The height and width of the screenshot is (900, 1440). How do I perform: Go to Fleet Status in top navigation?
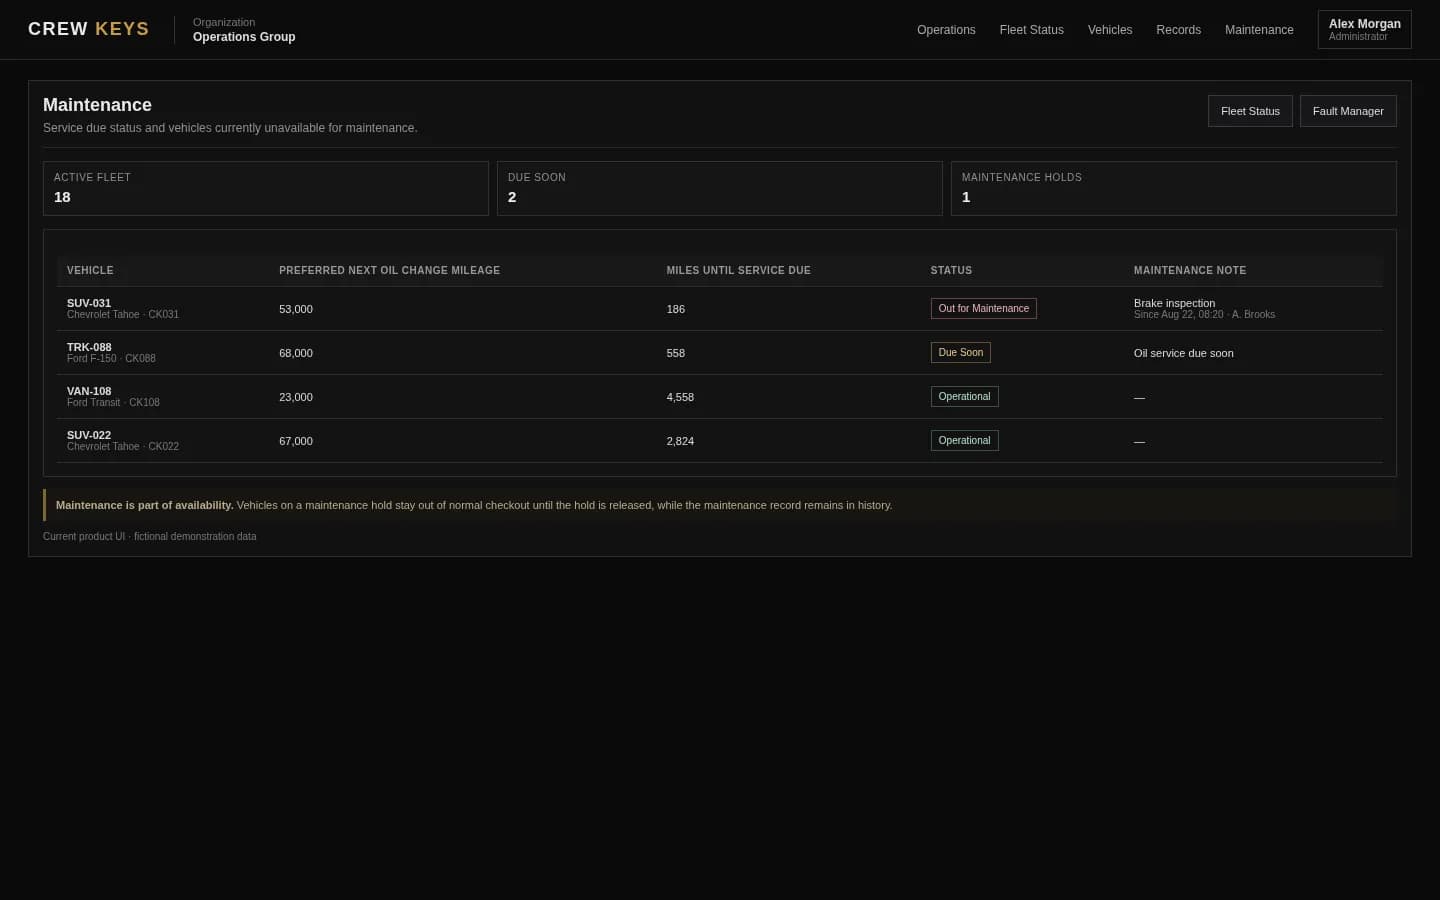point(1031,30)
